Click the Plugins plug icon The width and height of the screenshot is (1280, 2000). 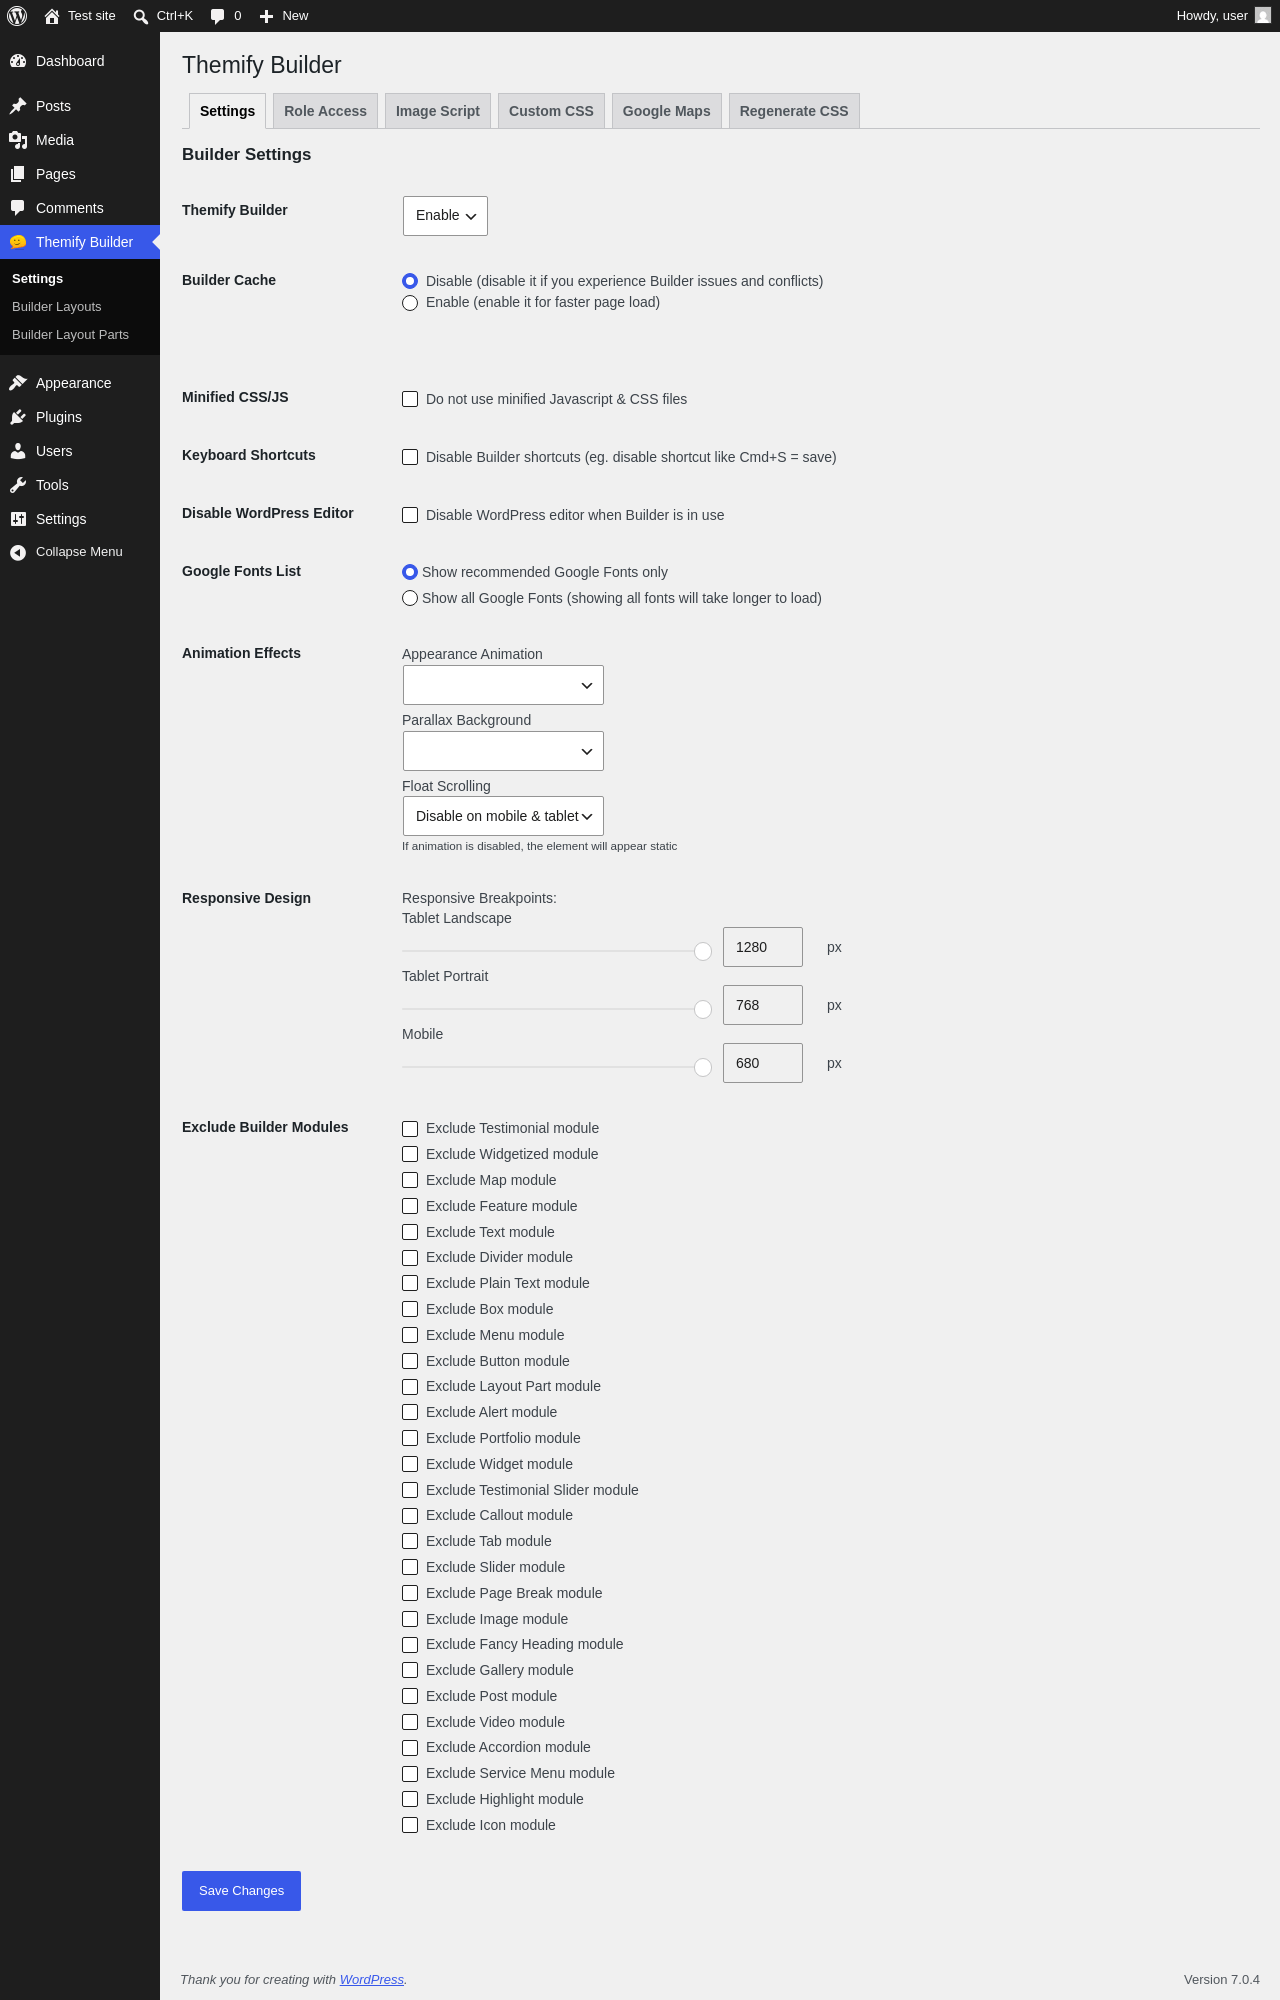pyautogui.click(x=18, y=417)
